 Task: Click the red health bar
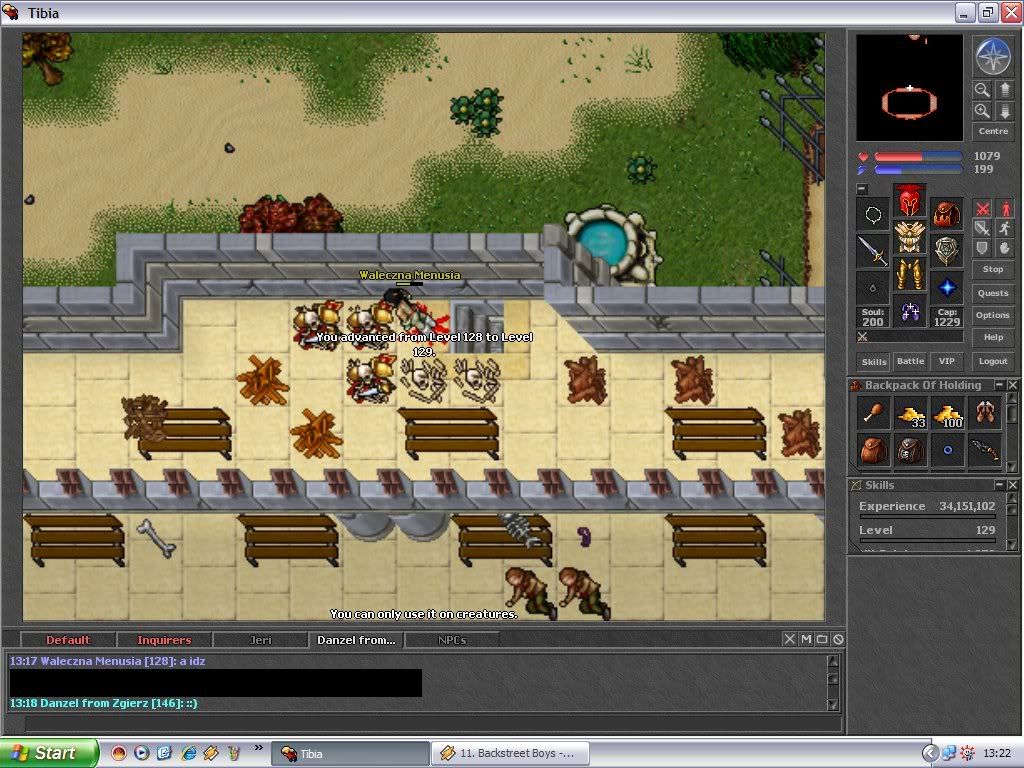[918, 157]
